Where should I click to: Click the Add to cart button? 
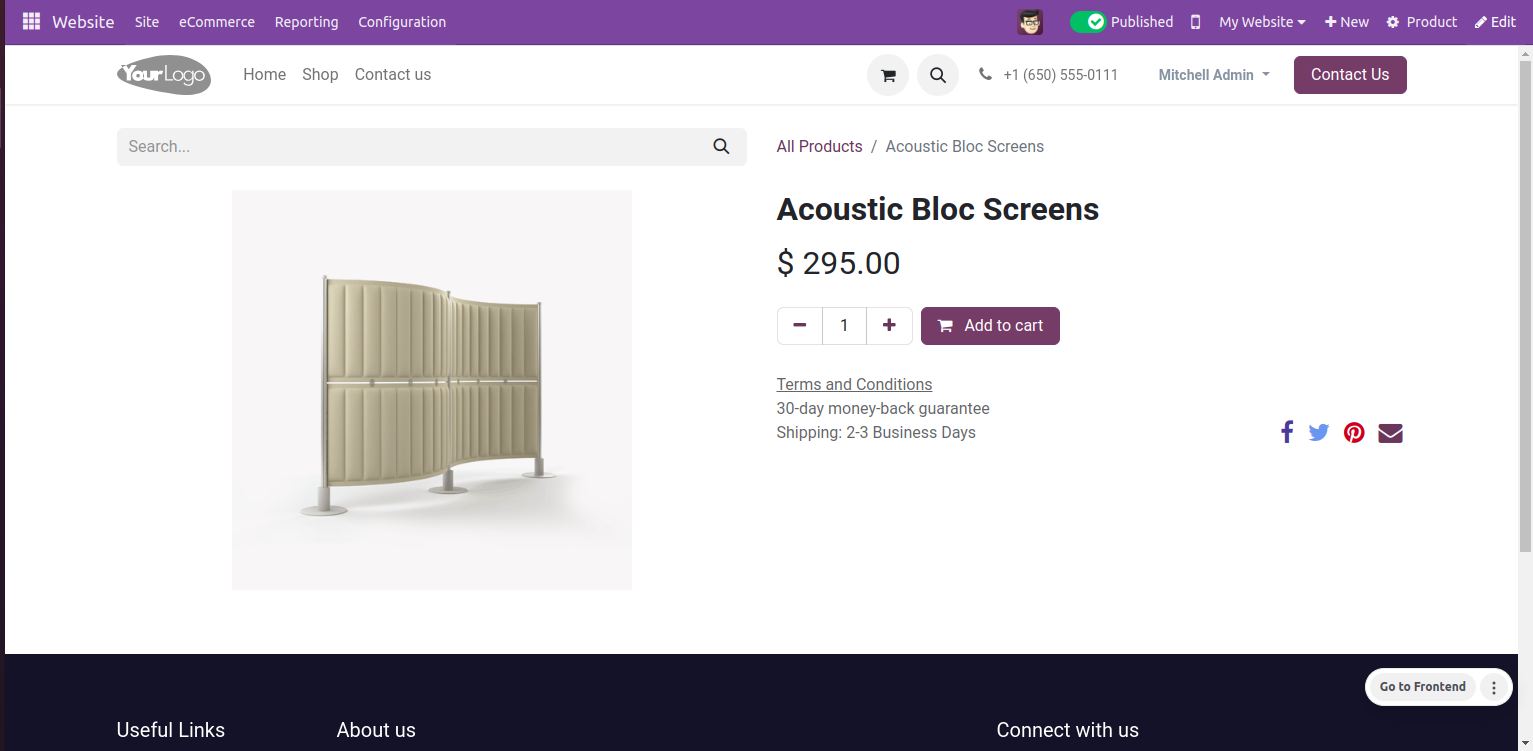point(990,326)
